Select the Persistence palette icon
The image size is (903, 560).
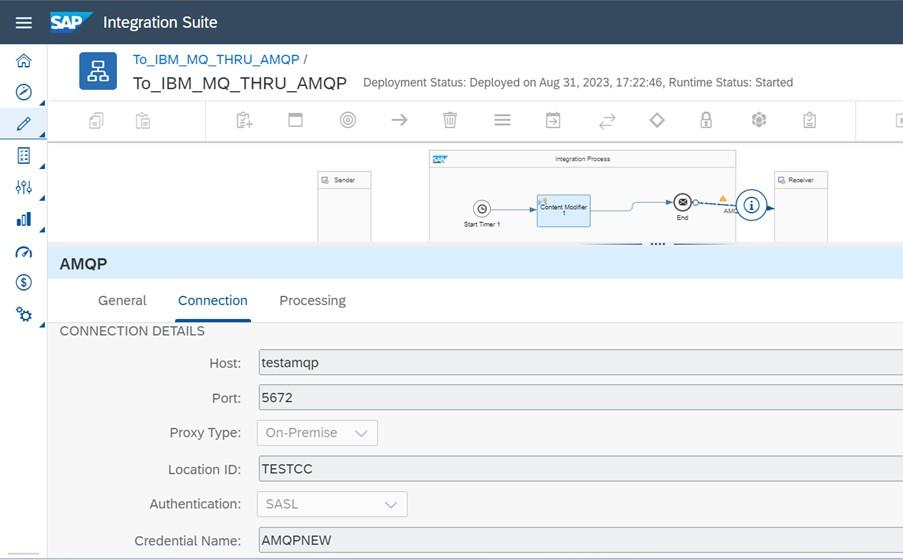pos(759,120)
